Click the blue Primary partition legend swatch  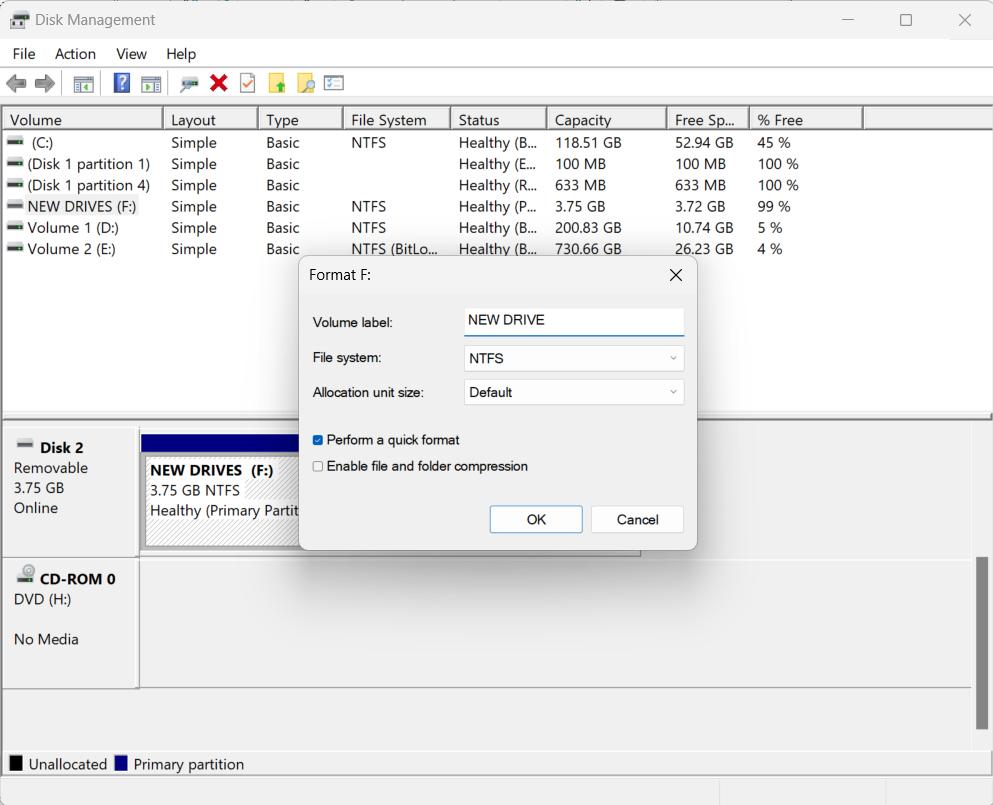tap(121, 763)
